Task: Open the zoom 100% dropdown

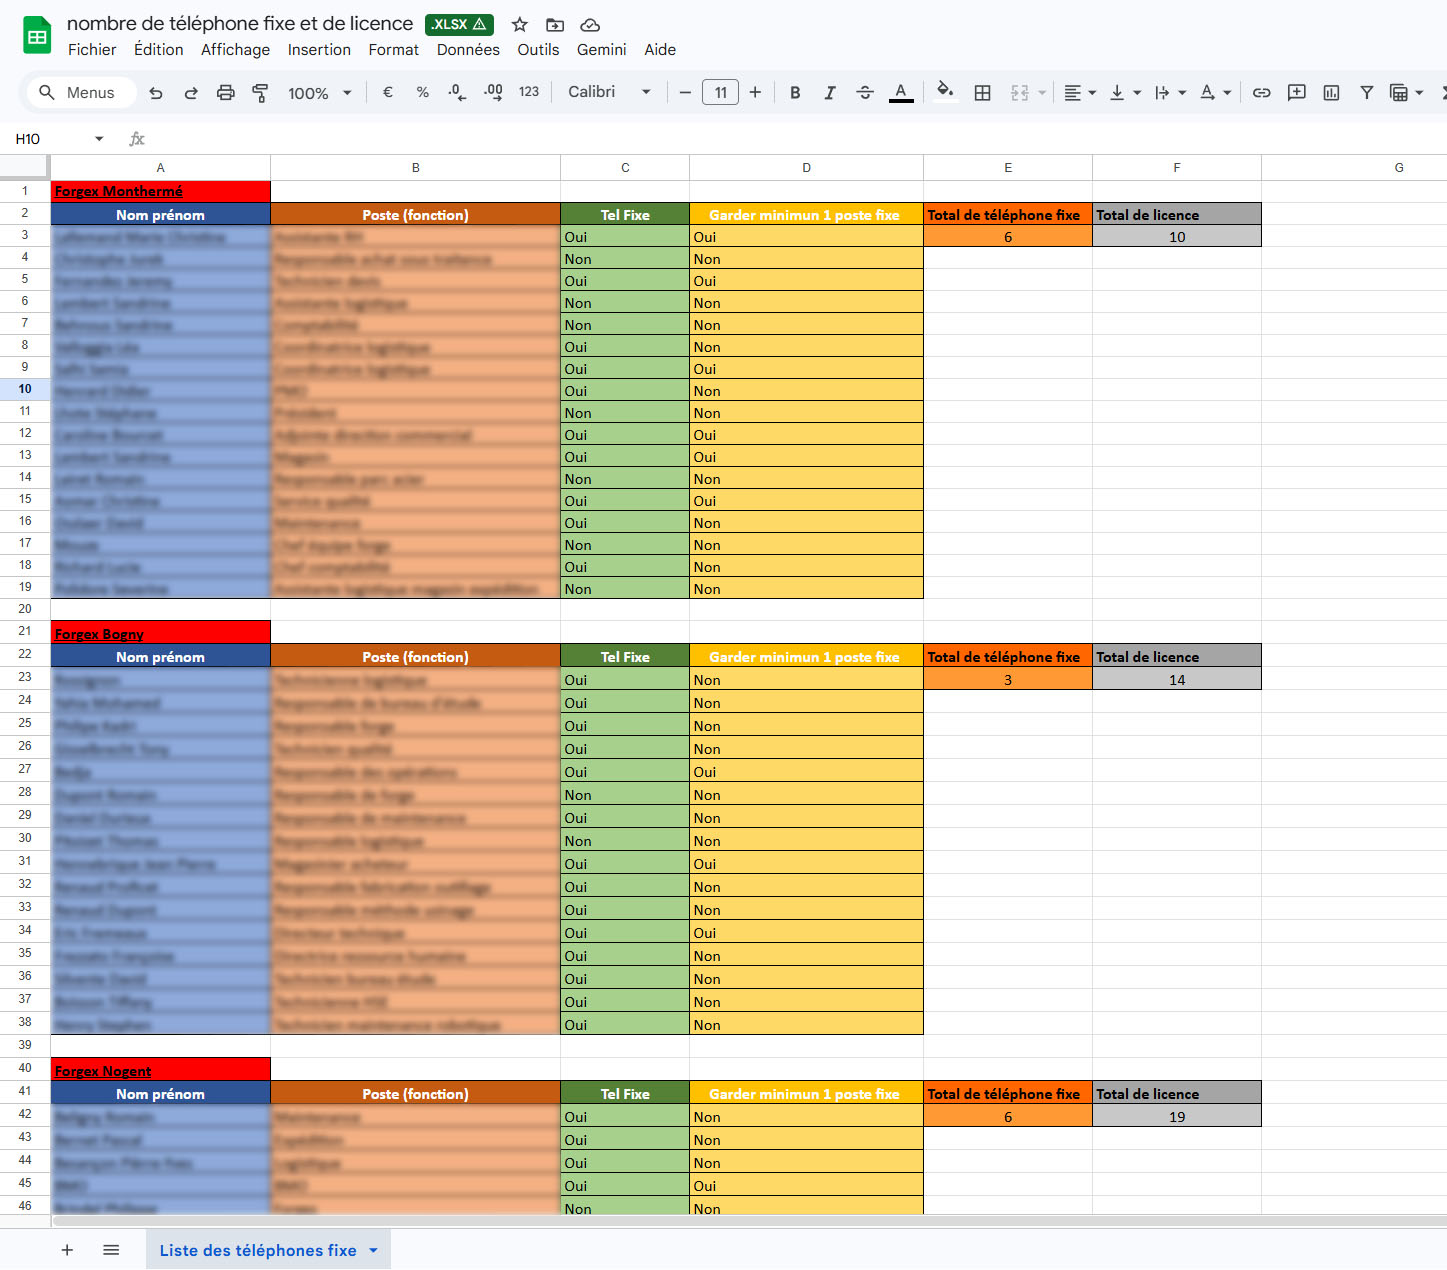Action: coord(320,93)
